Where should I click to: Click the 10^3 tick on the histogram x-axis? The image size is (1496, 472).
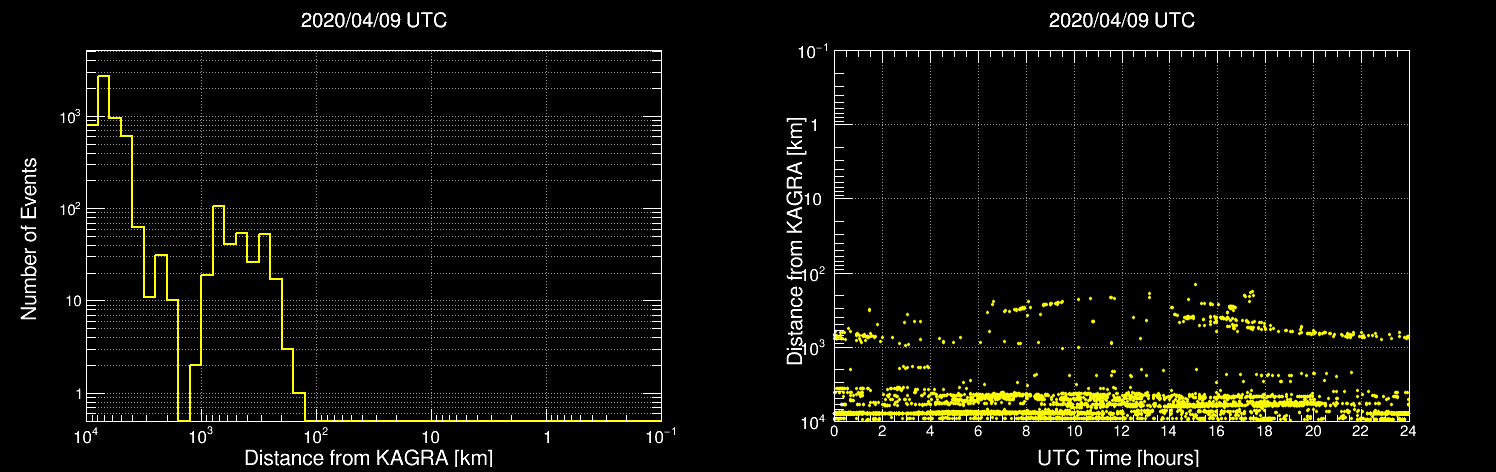click(x=201, y=437)
